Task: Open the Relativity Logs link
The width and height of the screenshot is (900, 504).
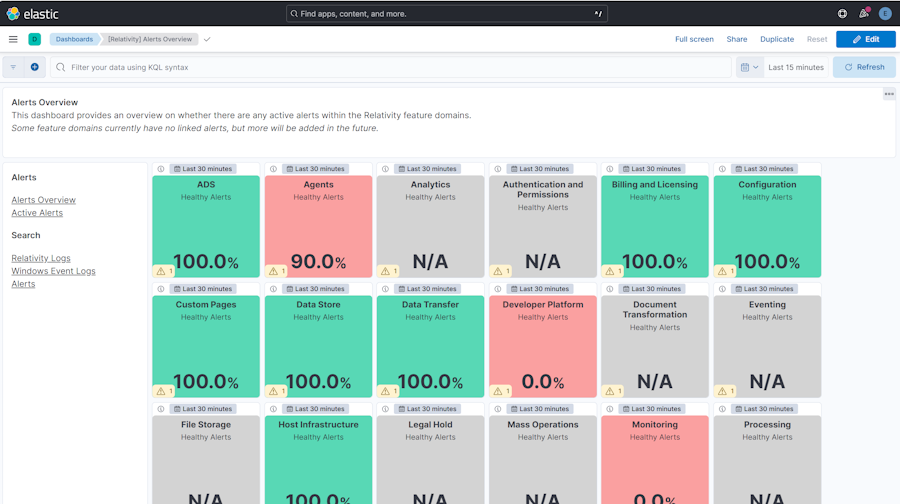Action: (x=41, y=258)
